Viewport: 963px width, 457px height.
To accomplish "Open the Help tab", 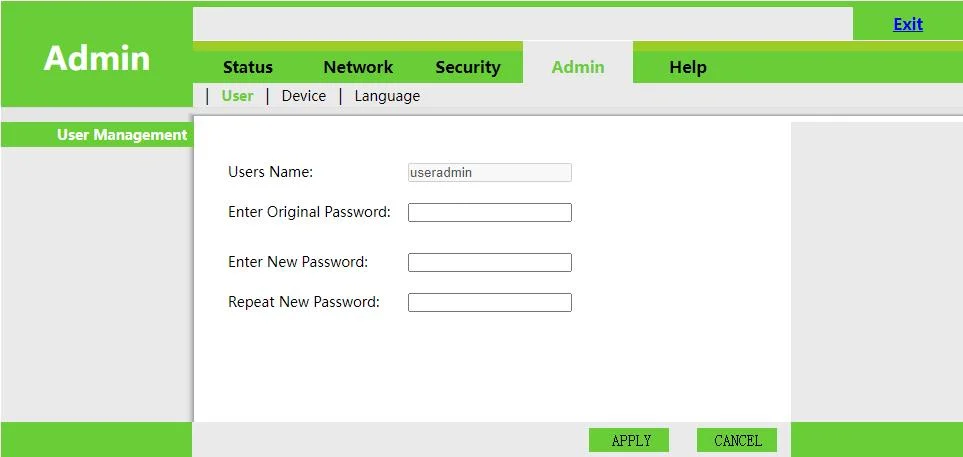I will tap(688, 67).
